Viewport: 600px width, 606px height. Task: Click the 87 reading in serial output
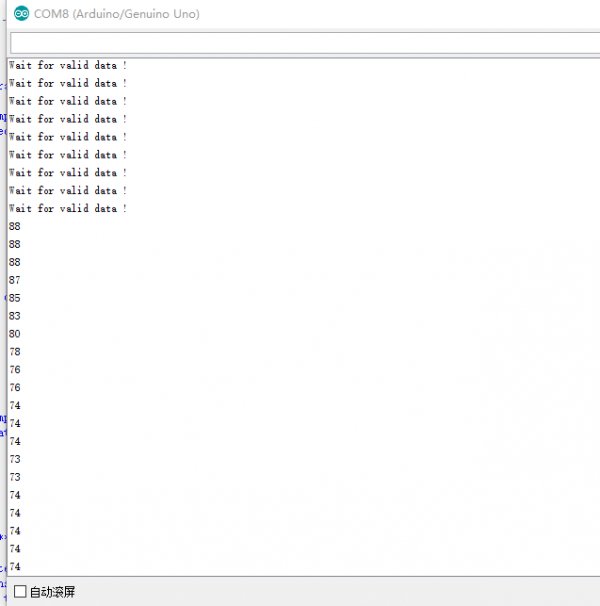pyautogui.click(x=14, y=280)
